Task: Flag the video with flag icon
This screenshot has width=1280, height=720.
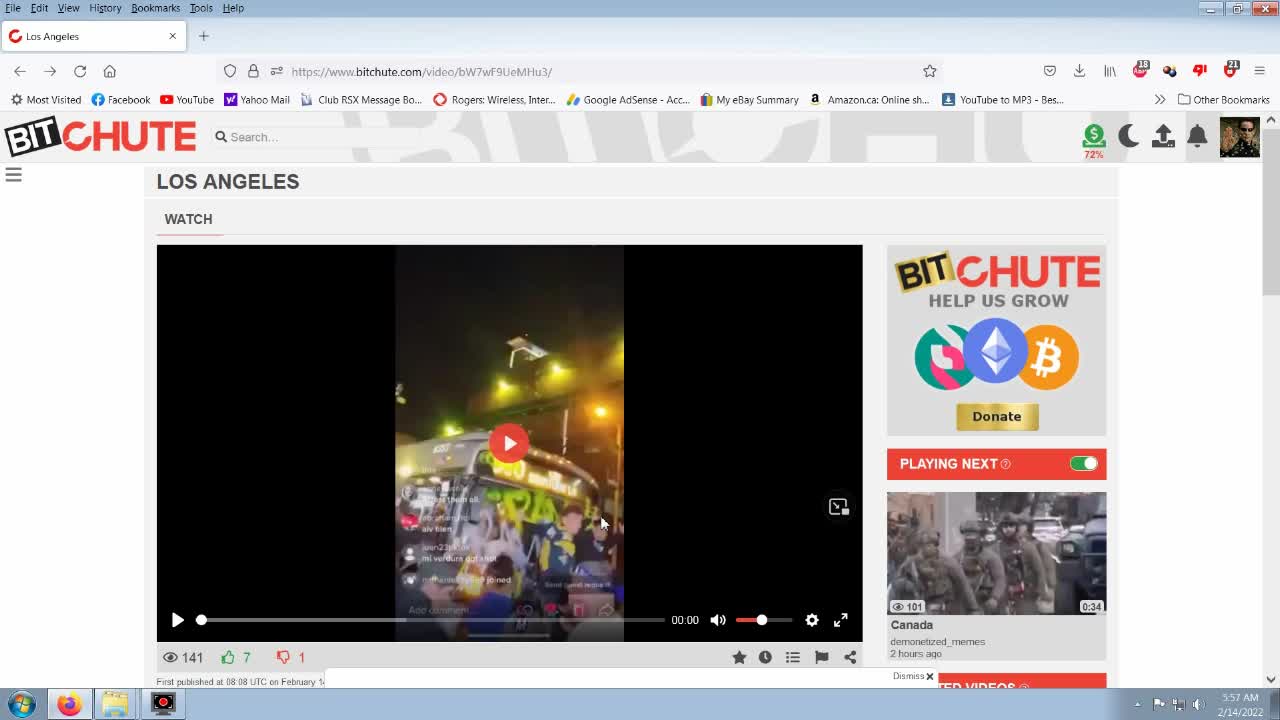Action: coord(821,657)
